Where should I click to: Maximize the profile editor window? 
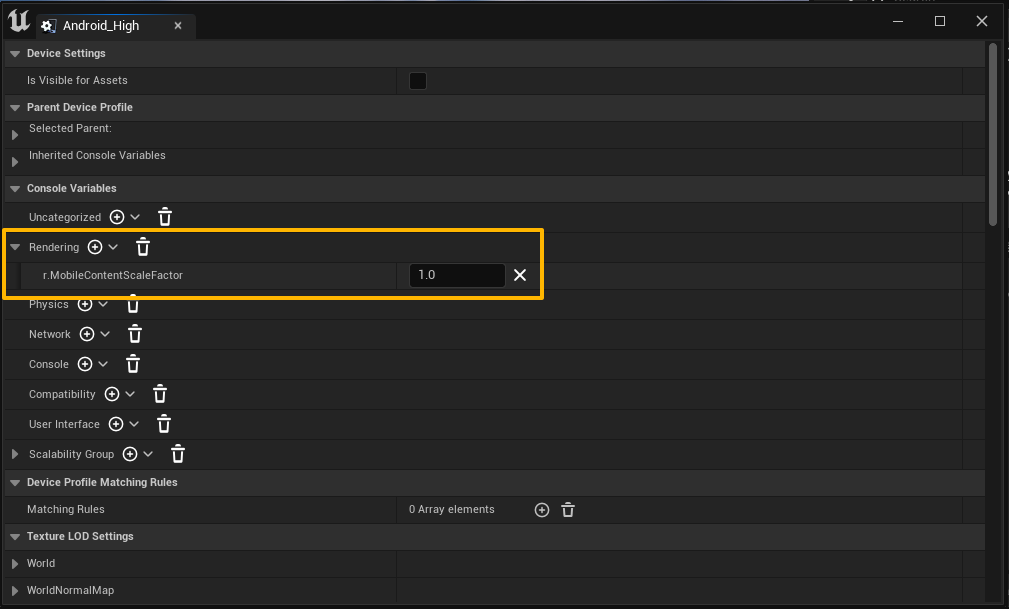[940, 21]
